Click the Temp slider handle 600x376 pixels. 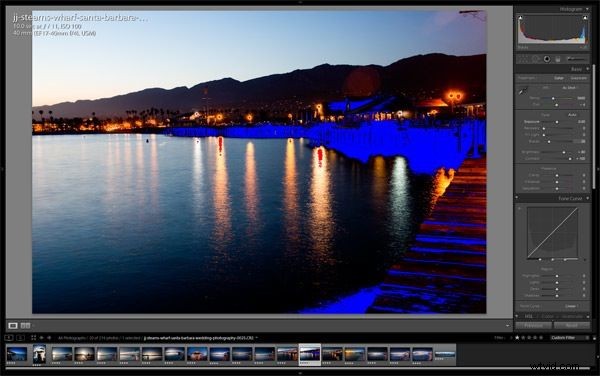(553, 98)
